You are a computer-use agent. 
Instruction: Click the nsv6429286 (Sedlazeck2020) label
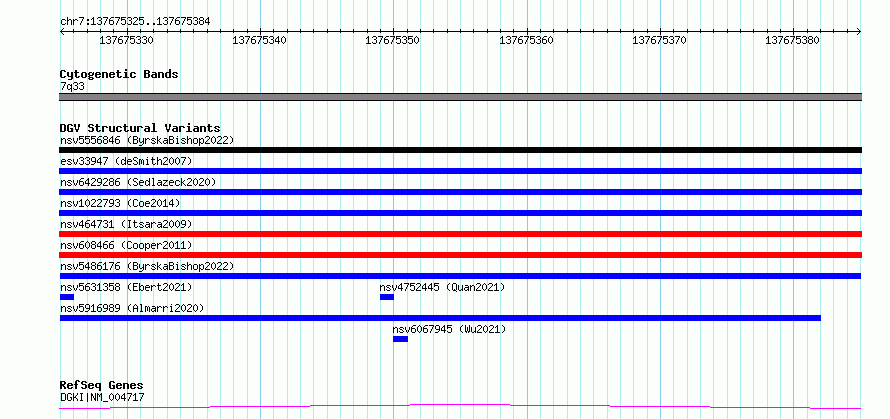138,182
